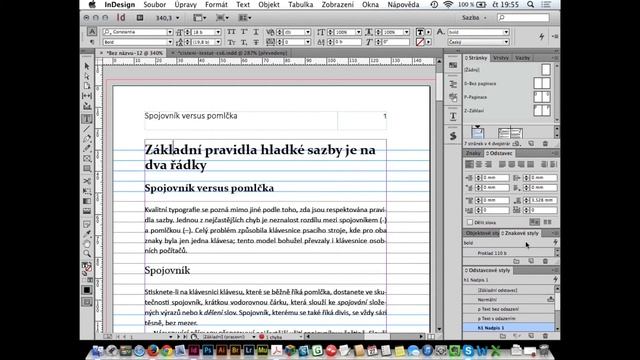640x360 pixels.
Task: Click the Apply Color black swatch in toolbox
Action: point(87,290)
